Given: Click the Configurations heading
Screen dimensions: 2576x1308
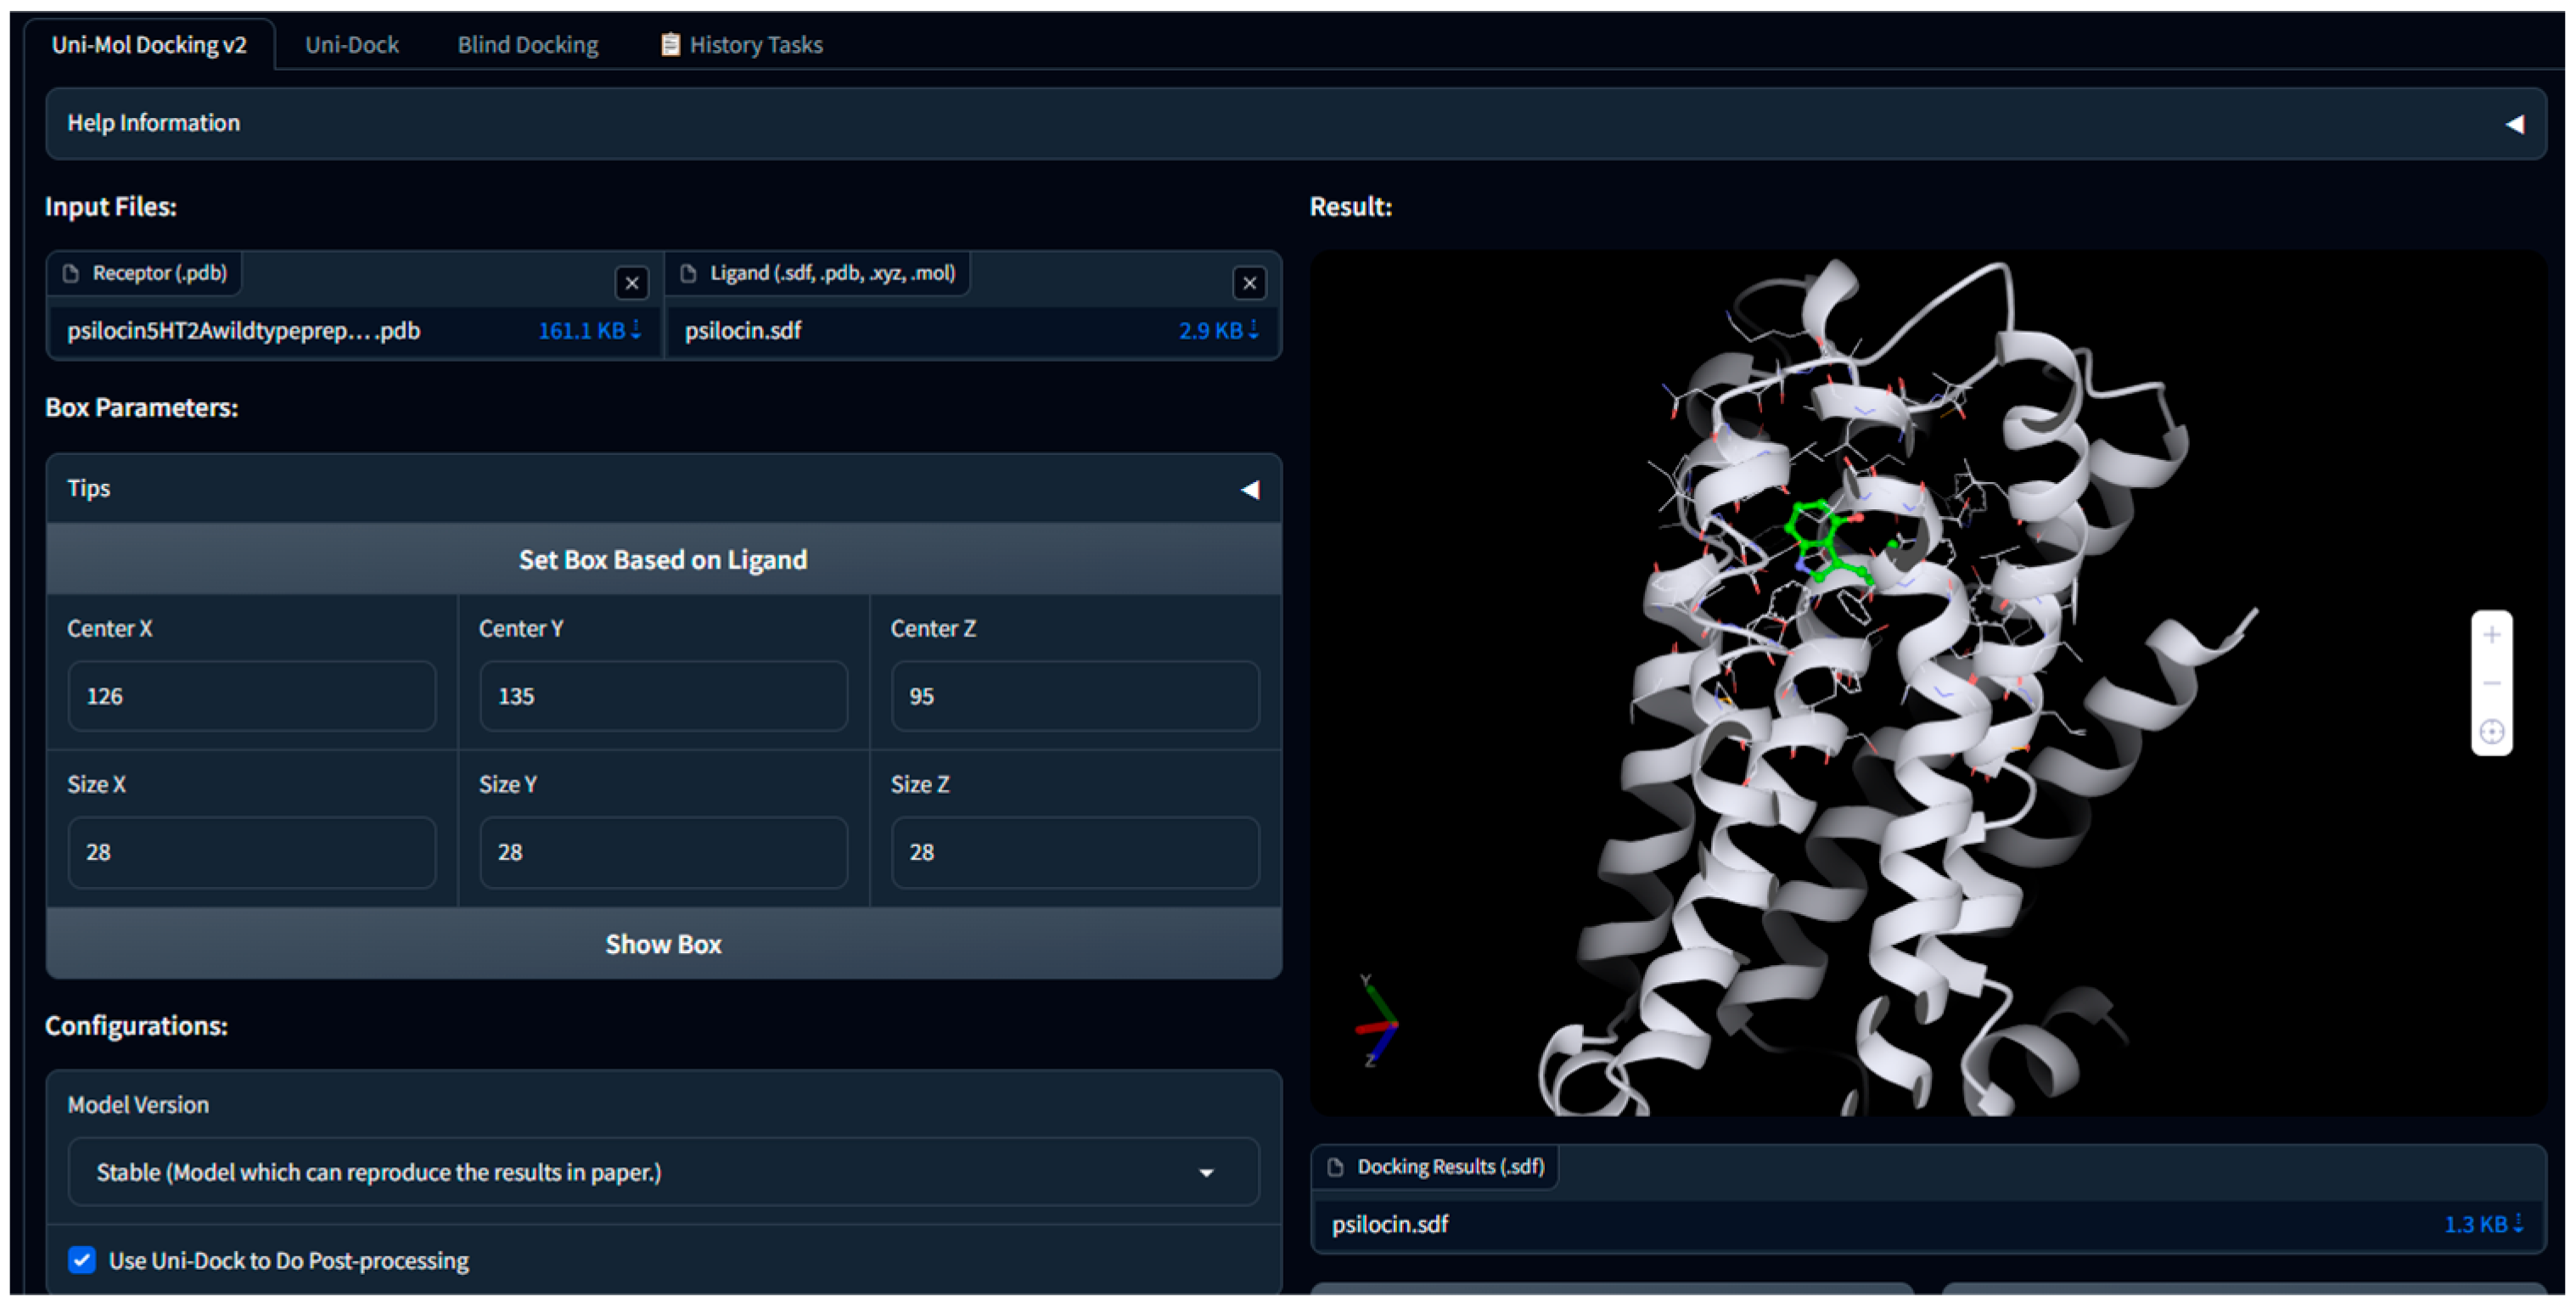Looking at the screenshot, I should [x=136, y=1026].
